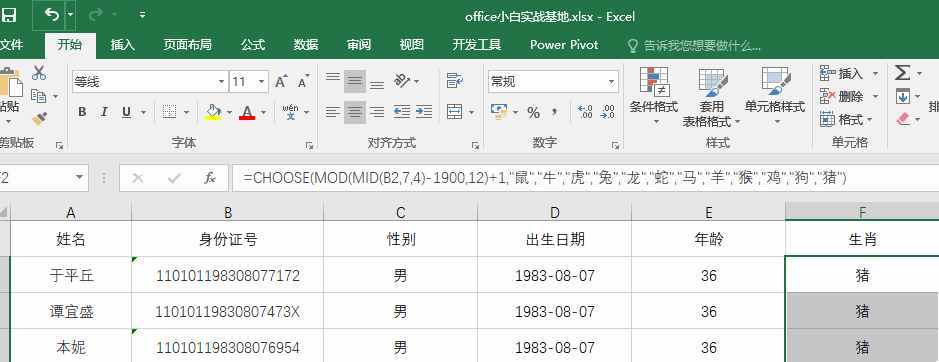This screenshot has width=939, height=362.
Task: Cut selection with the scissors icon
Action: 39,73
